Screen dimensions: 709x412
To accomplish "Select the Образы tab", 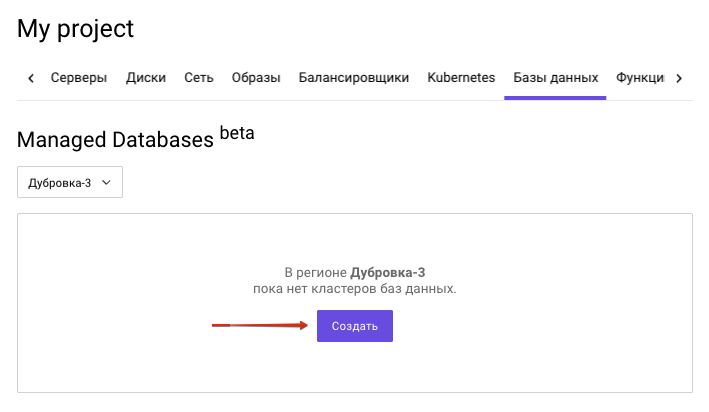I will click(x=255, y=78).
